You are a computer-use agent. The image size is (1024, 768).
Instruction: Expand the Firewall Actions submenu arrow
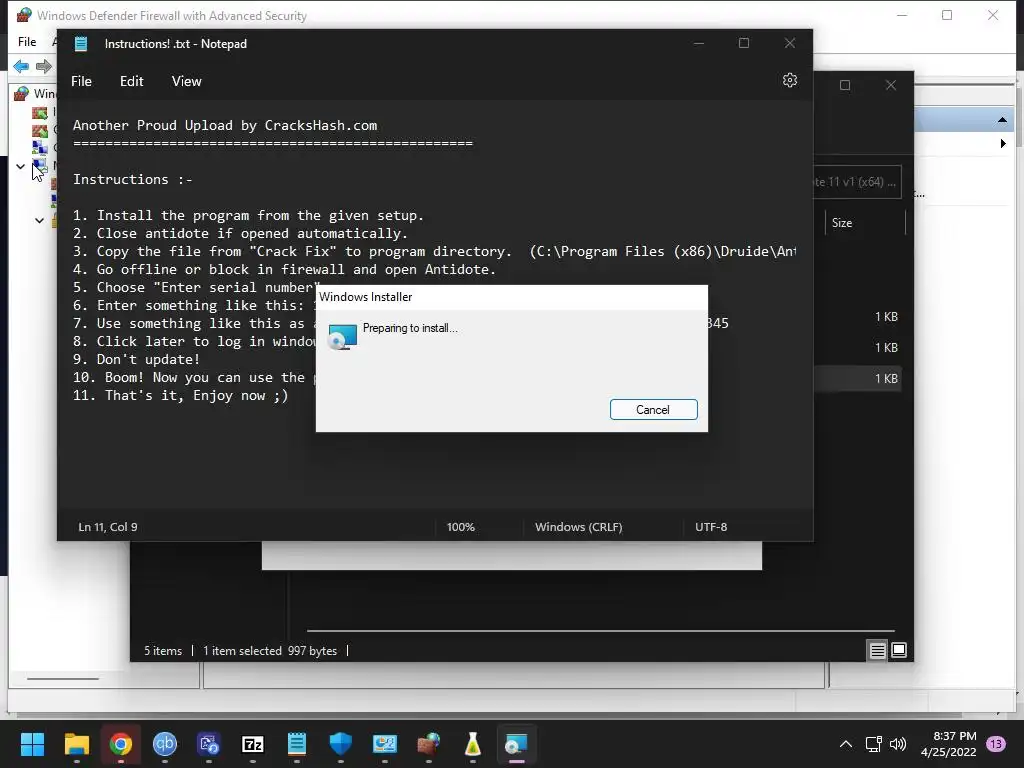coord(1003,144)
